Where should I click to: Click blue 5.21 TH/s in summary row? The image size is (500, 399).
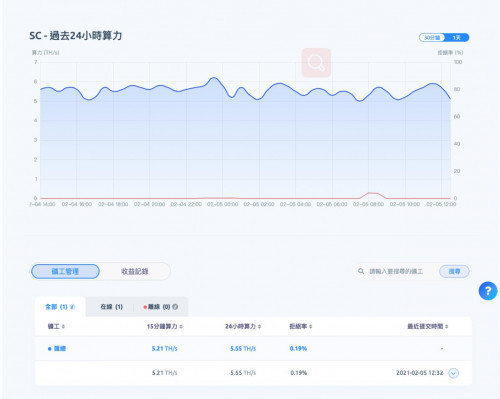[165, 349]
